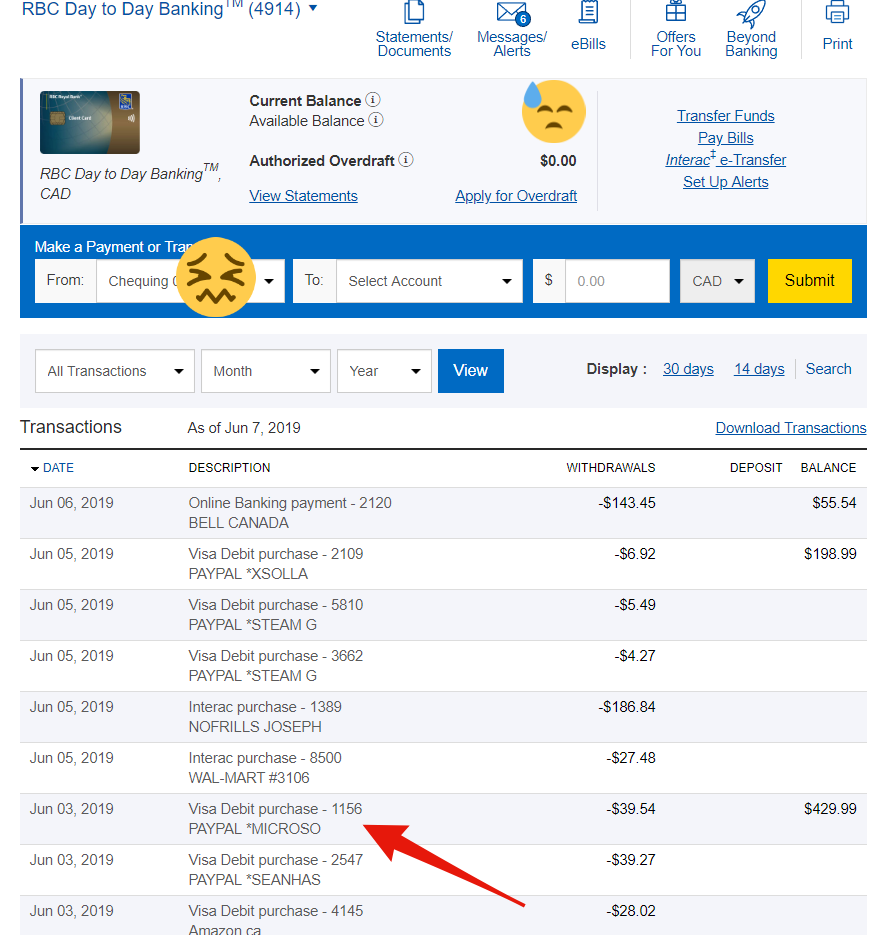Viewport: 887px width, 935px height.
Task: Click the RBC client card image
Action: point(90,122)
